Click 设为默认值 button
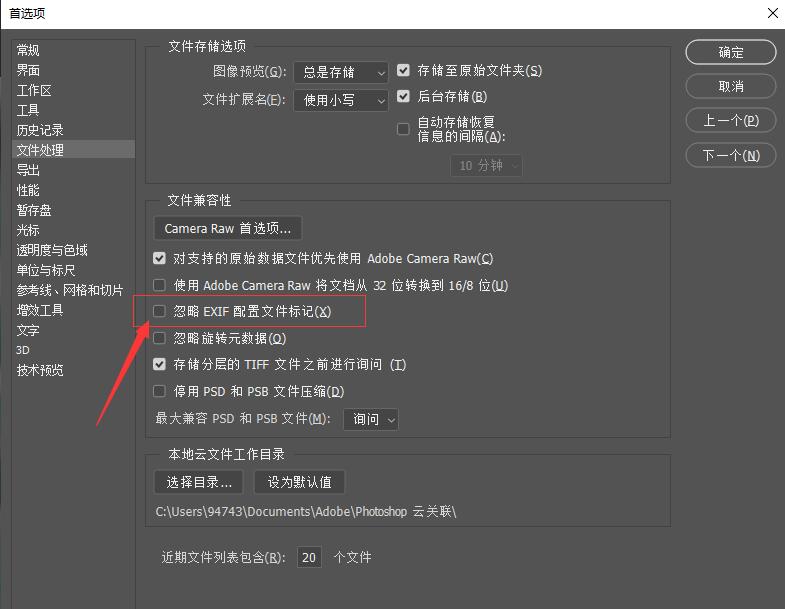 coord(299,482)
